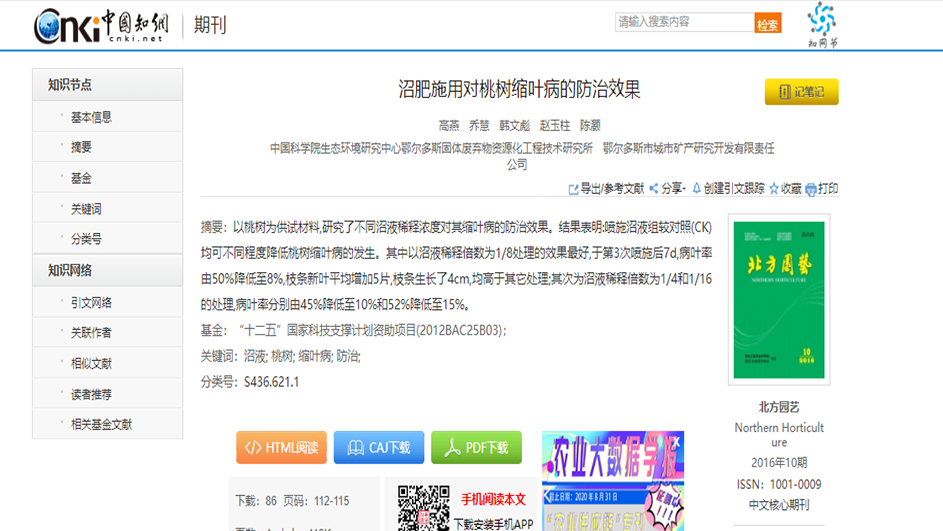
Task: Open the 记笔记 notes button
Action: (801, 92)
